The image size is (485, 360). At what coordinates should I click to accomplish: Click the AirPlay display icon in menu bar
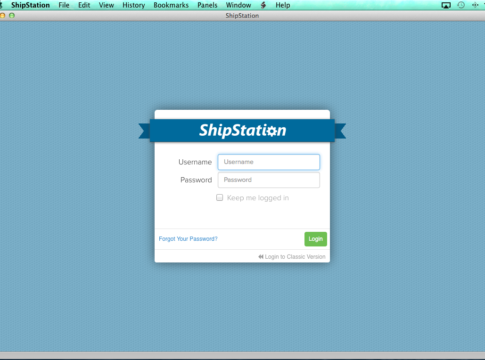pos(446,5)
